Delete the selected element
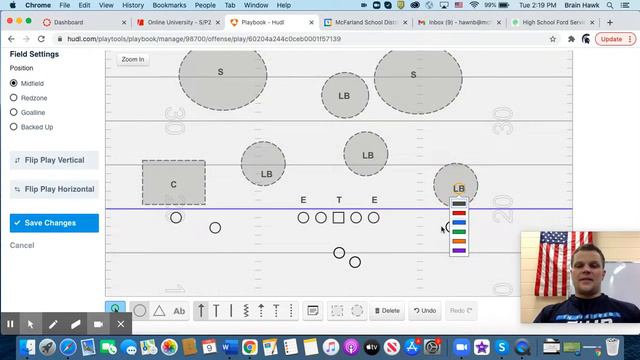The width and height of the screenshot is (640, 360). tap(387, 311)
